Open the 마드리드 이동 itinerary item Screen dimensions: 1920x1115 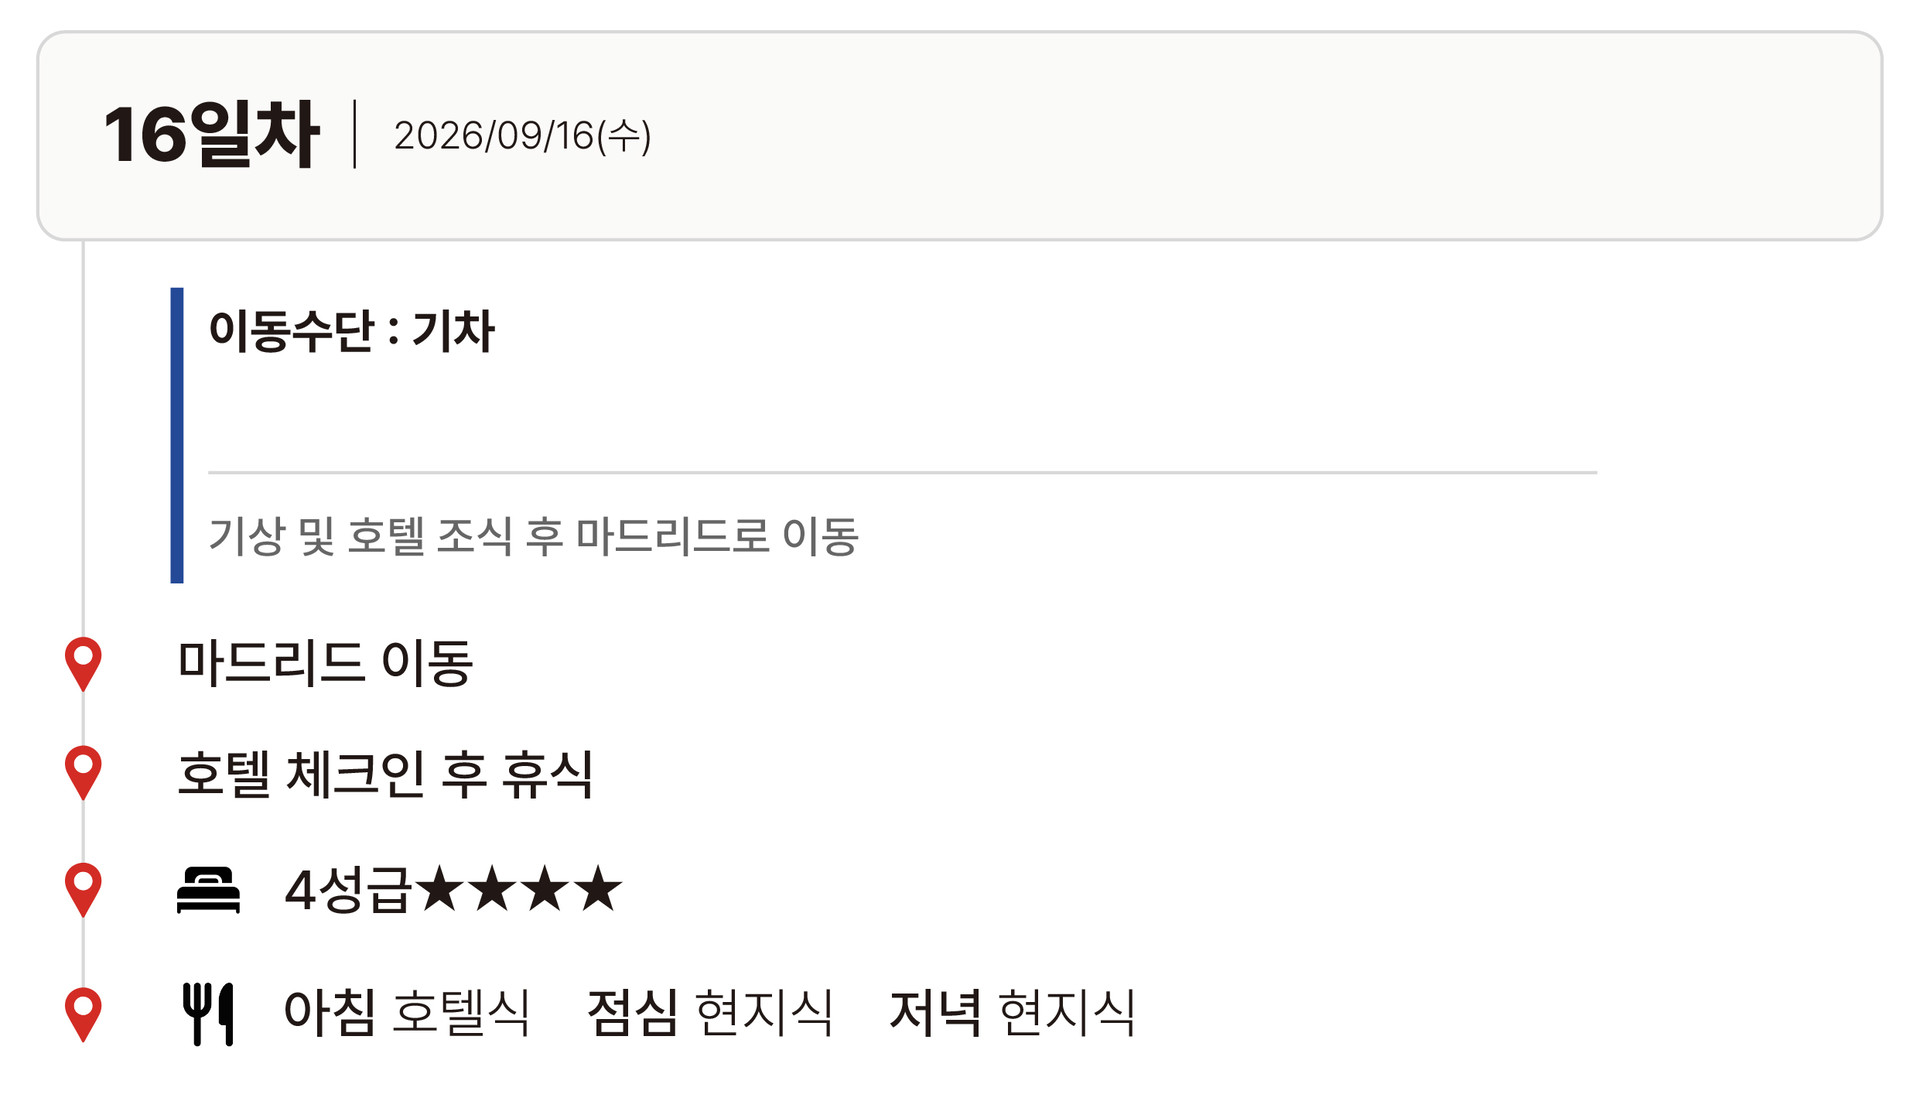pos(325,662)
